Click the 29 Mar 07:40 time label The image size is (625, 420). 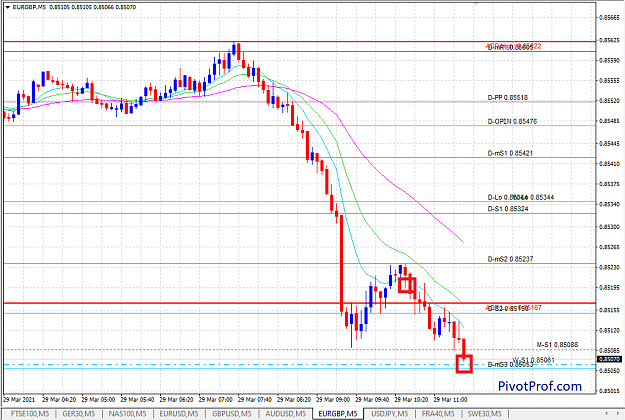click(254, 399)
